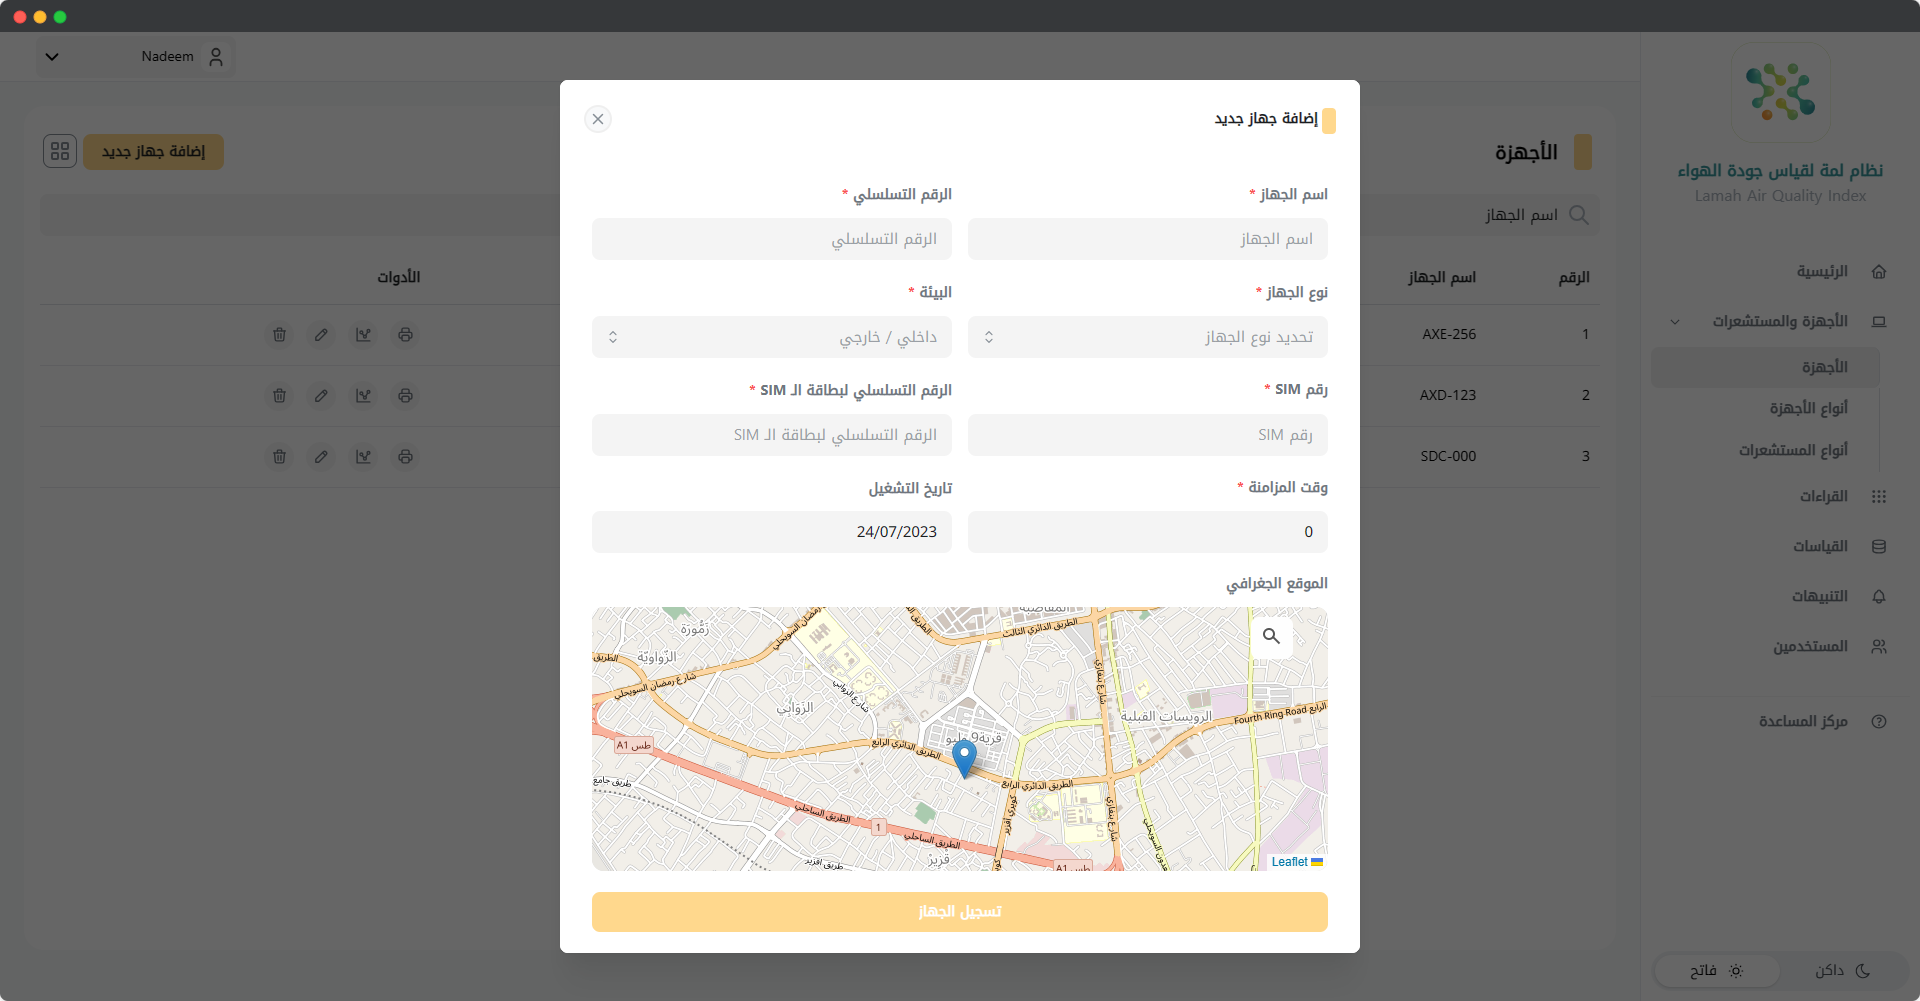
Task: Select أنواع المستشعرات submenu item
Action: tap(1794, 451)
